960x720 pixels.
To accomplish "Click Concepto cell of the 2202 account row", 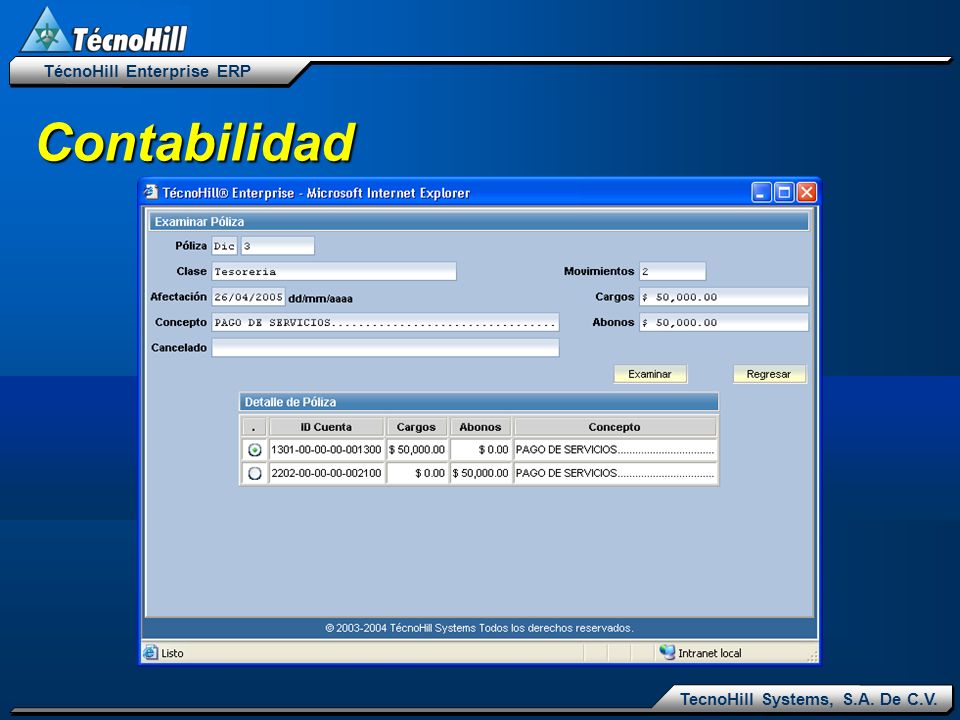I will click(x=615, y=473).
